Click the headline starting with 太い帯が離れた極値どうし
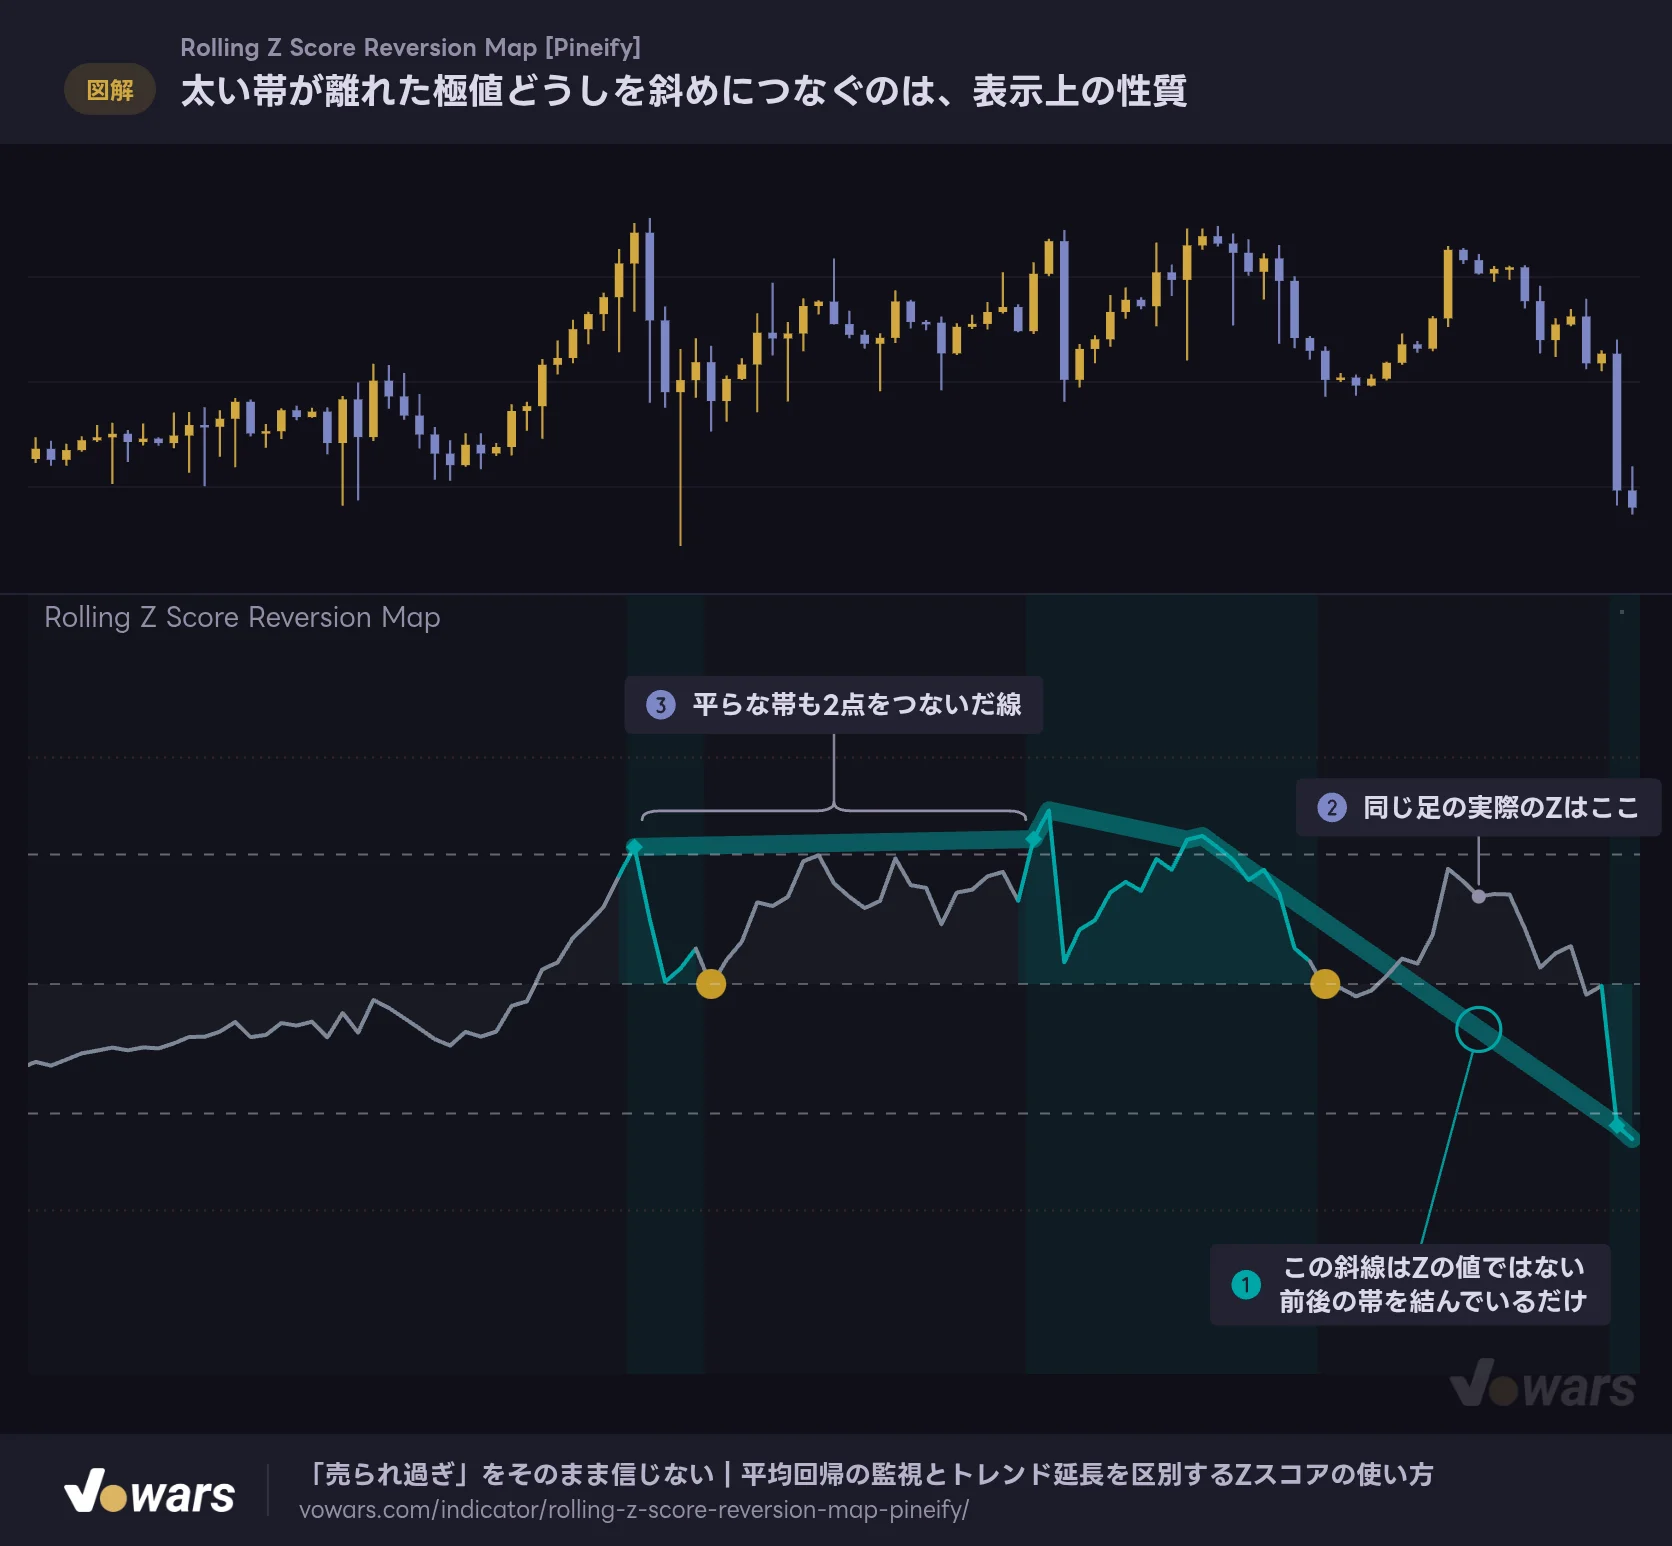The width and height of the screenshot is (1672, 1546). (x=684, y=91)
